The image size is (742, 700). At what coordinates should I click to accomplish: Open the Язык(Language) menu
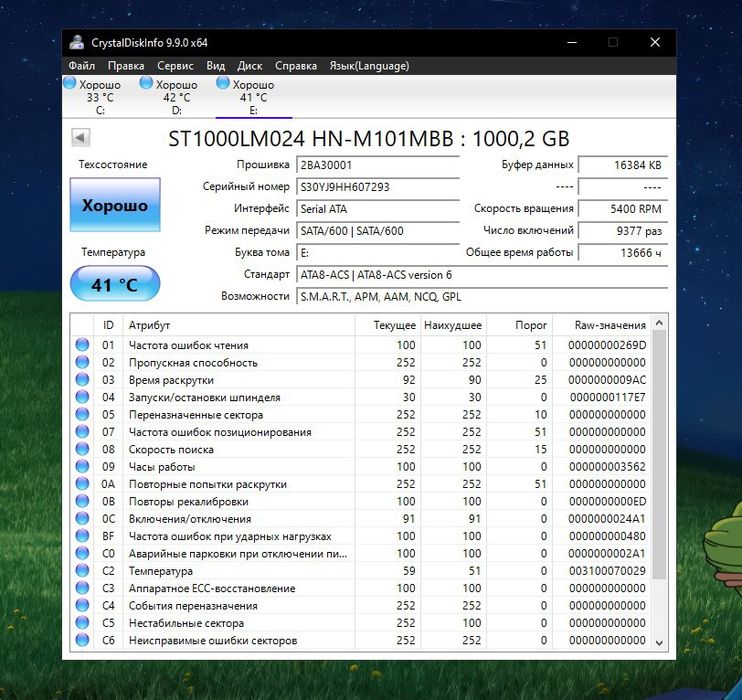tap(370, 66)
